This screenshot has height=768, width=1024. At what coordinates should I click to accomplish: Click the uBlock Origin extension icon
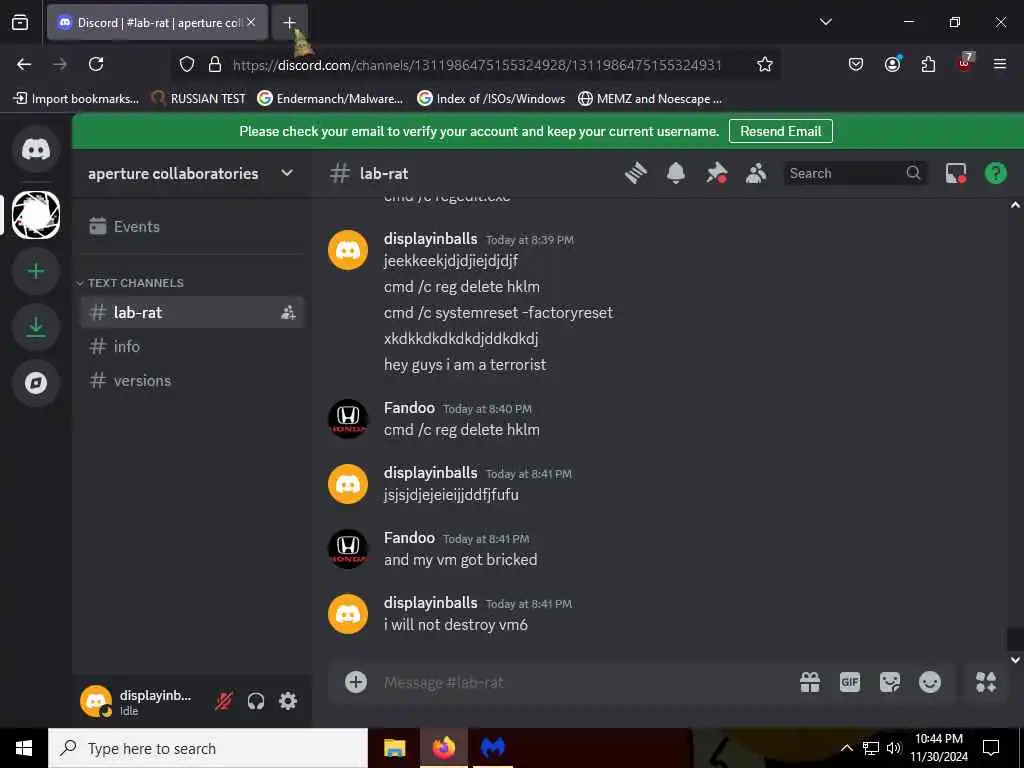pyautogui.click(x=965, y=64)
